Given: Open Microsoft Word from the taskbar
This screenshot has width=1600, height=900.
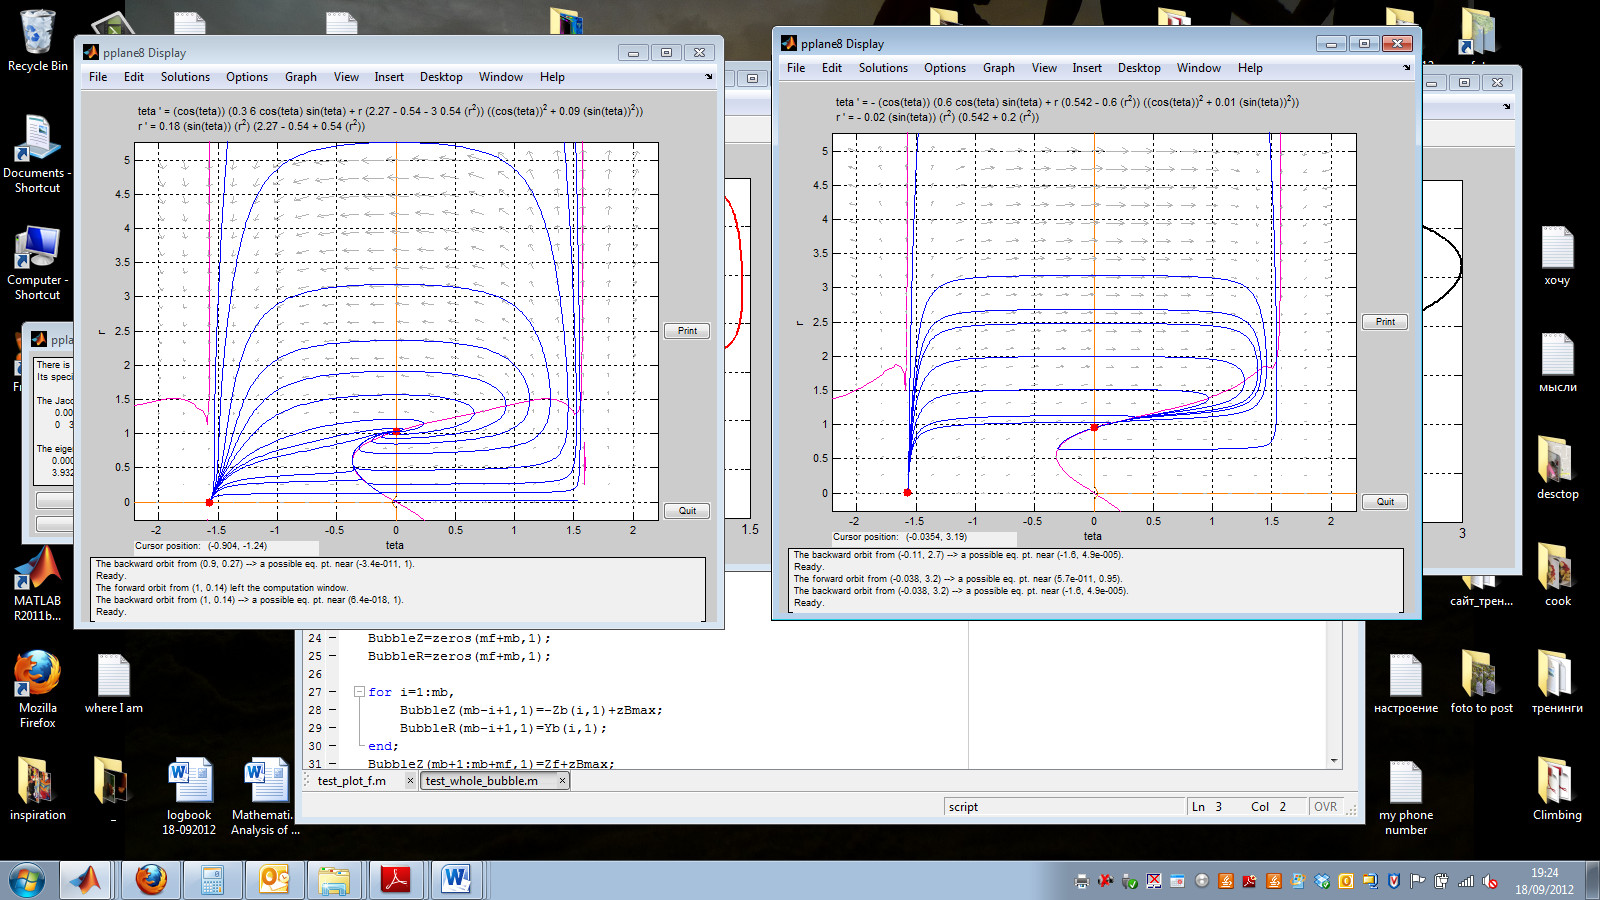Looking at the screenshot, I should pos(456,880).
